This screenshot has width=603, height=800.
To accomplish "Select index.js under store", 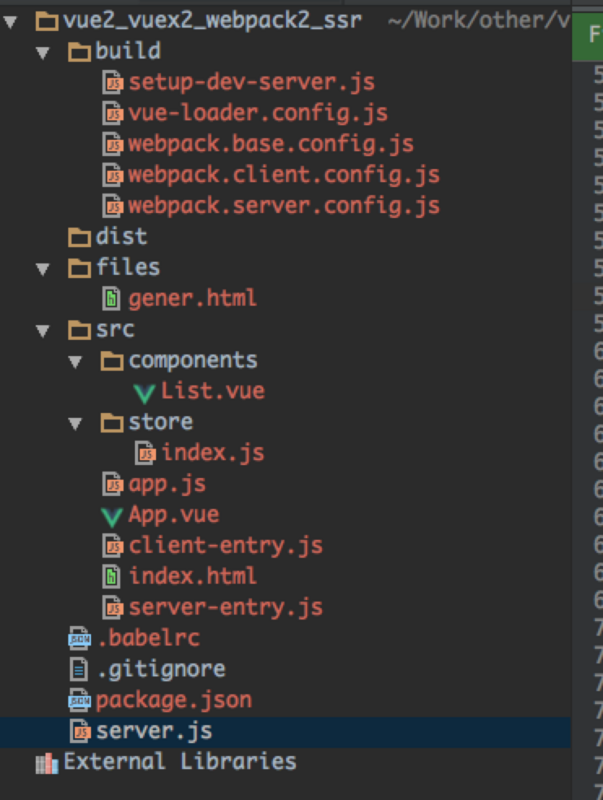I will pyautogui.click(x=213, y=454).
